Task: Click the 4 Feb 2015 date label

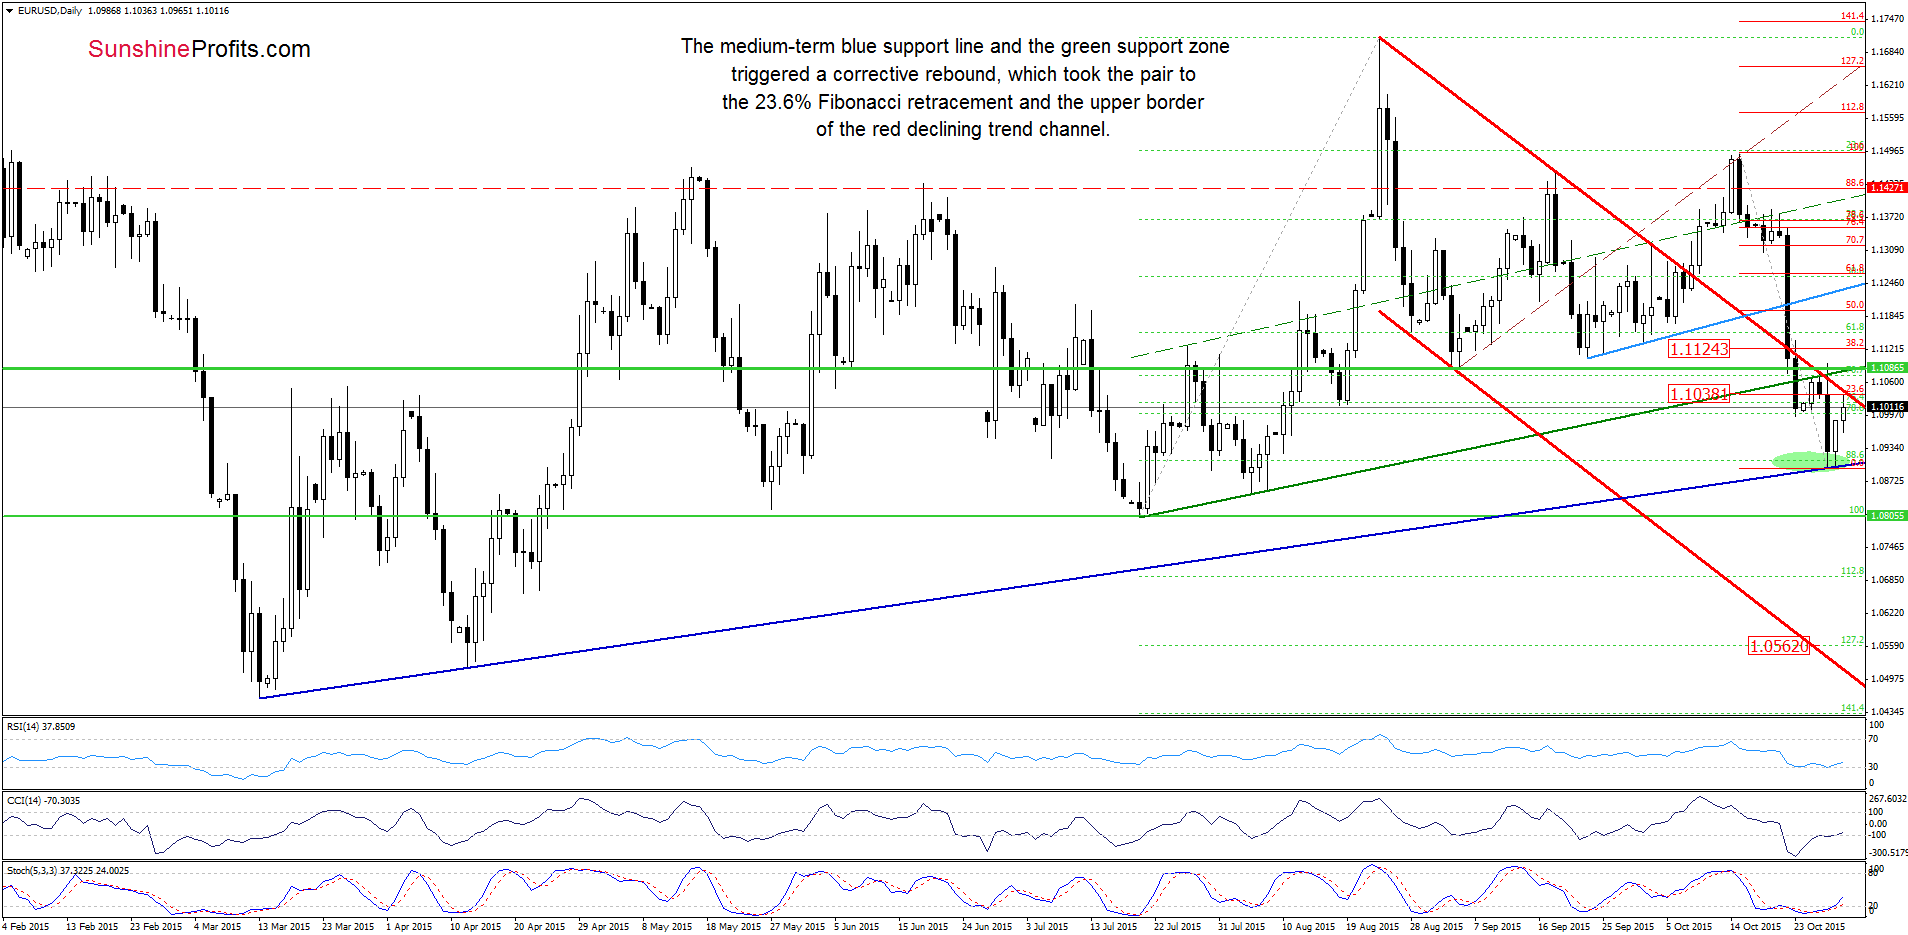Action: coord(27,927)
